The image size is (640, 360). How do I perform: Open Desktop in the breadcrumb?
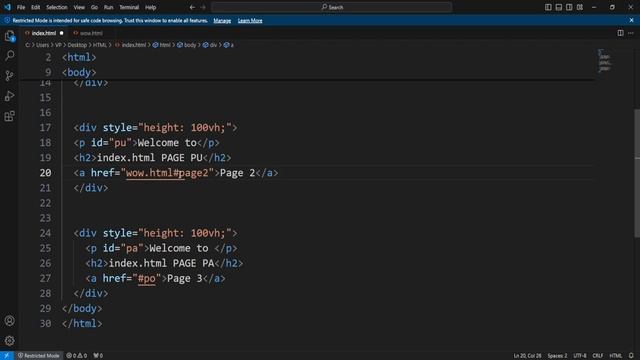point(77,45)
